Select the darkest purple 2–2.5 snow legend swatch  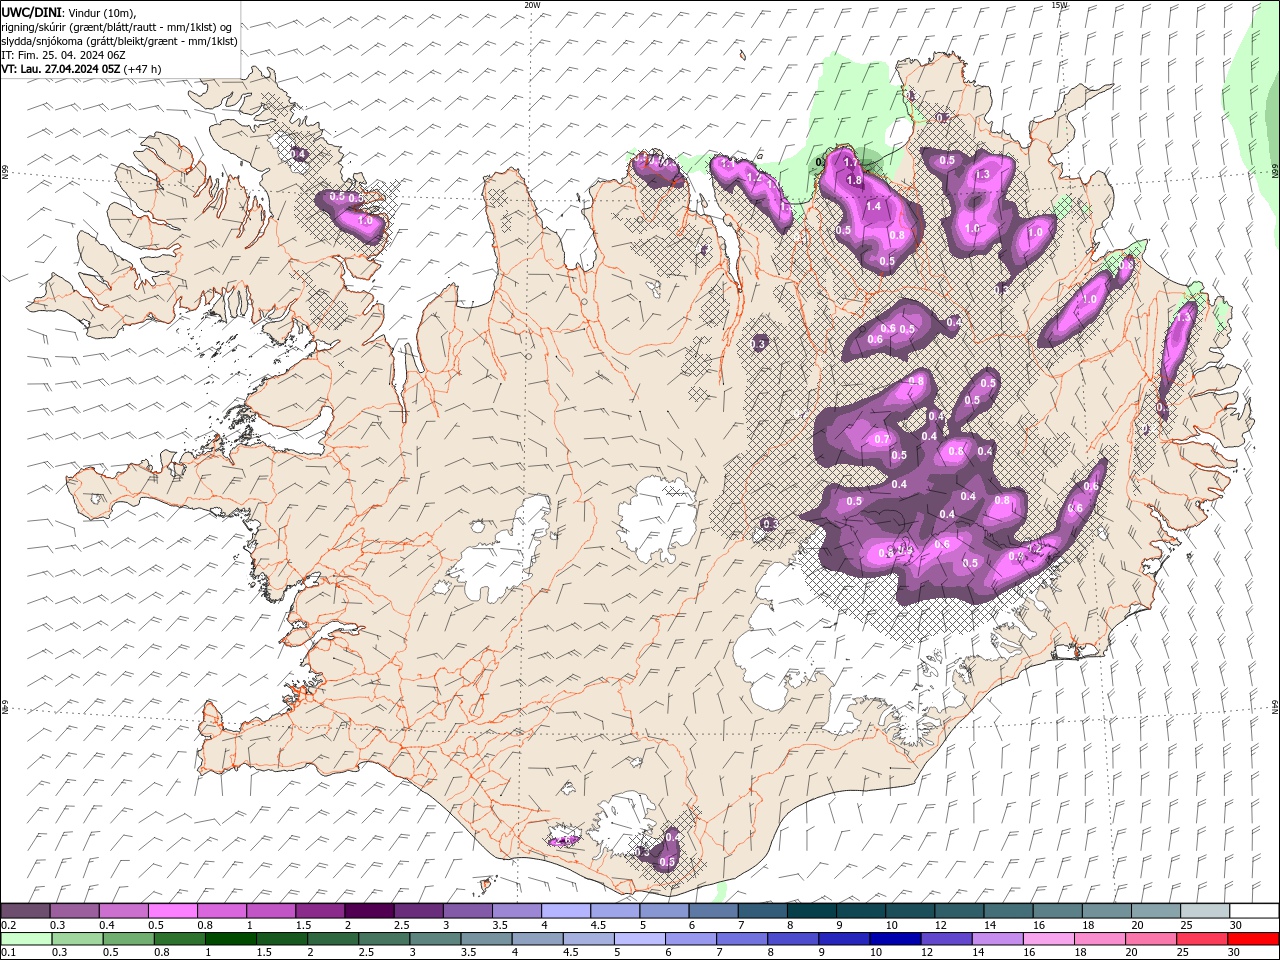pos(369,911)
